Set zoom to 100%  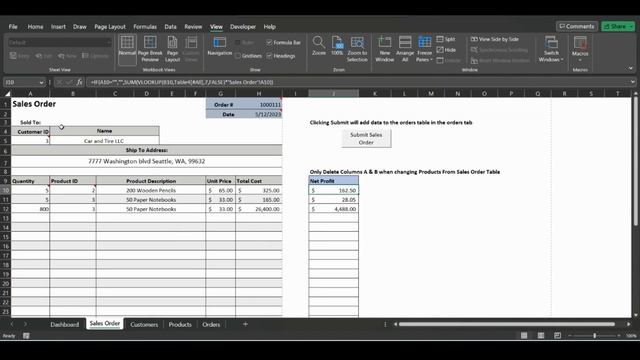pos(337,46)
